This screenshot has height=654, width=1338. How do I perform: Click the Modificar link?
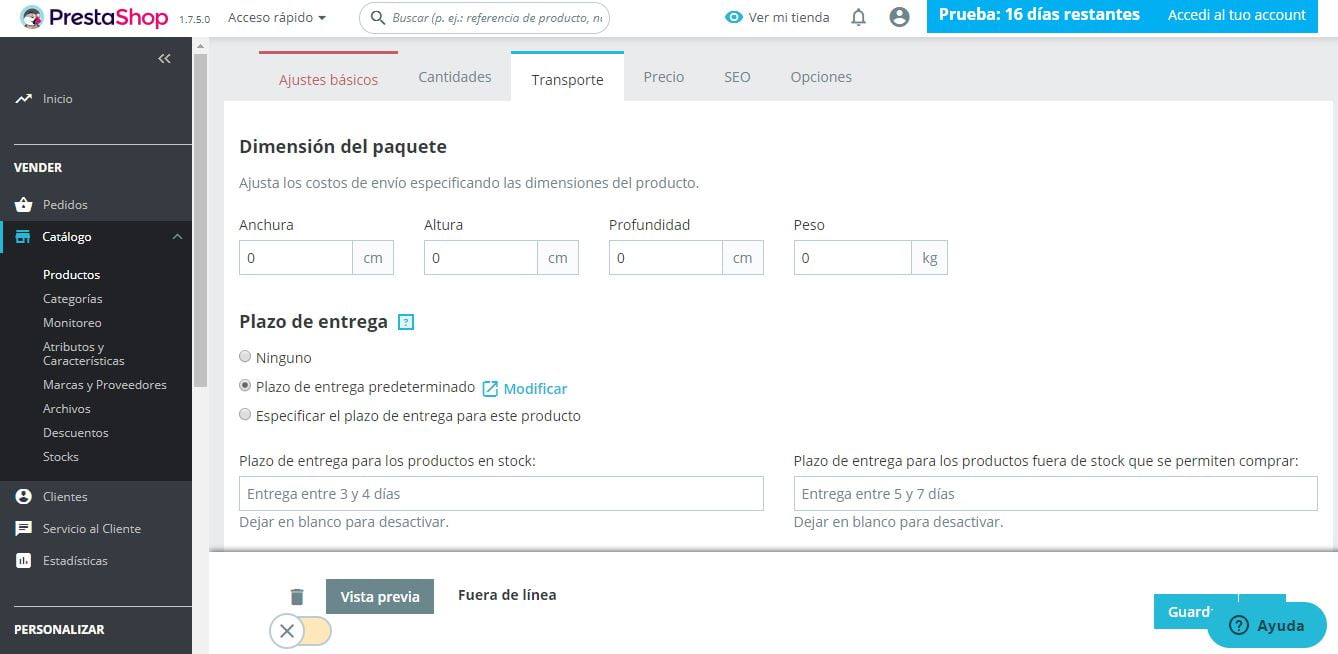coord(536,388)
